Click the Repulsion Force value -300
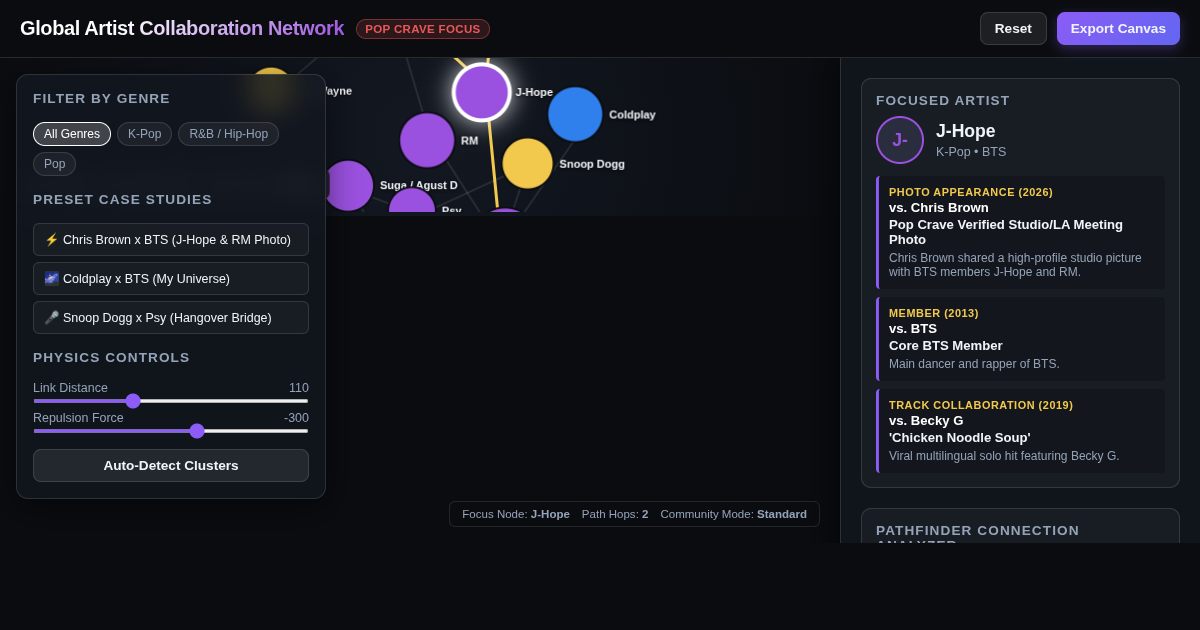 click(x=296, y=418)
